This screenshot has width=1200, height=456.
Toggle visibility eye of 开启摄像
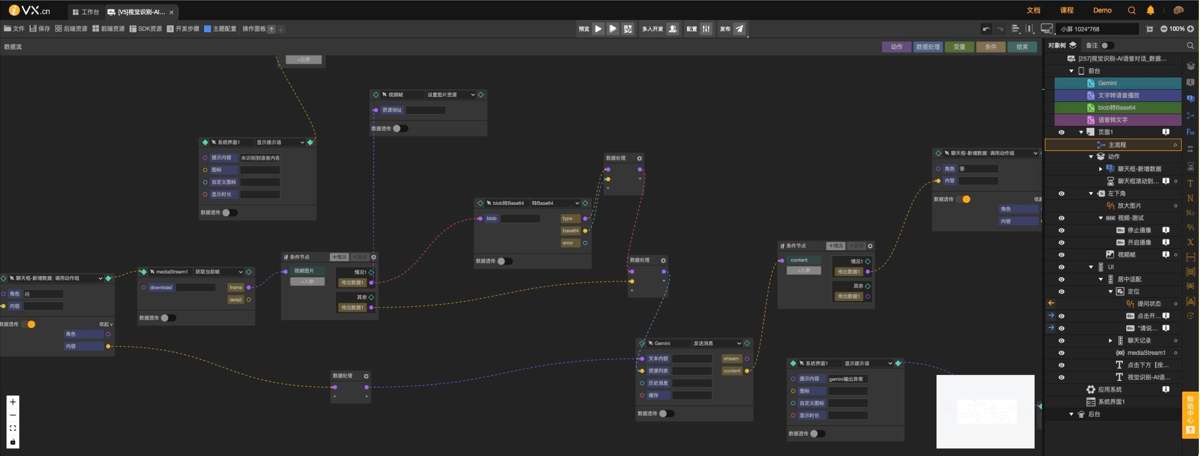pyautogui.click(x=1062, y=242)
